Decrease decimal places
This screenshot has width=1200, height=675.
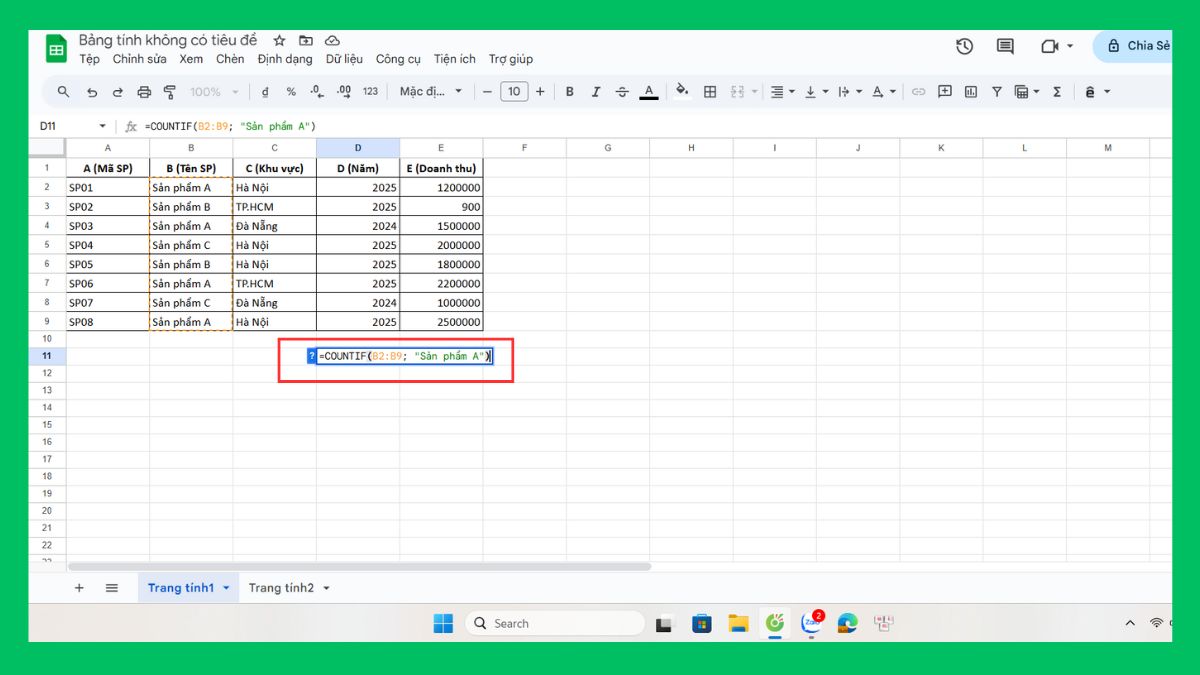(318, 91)
